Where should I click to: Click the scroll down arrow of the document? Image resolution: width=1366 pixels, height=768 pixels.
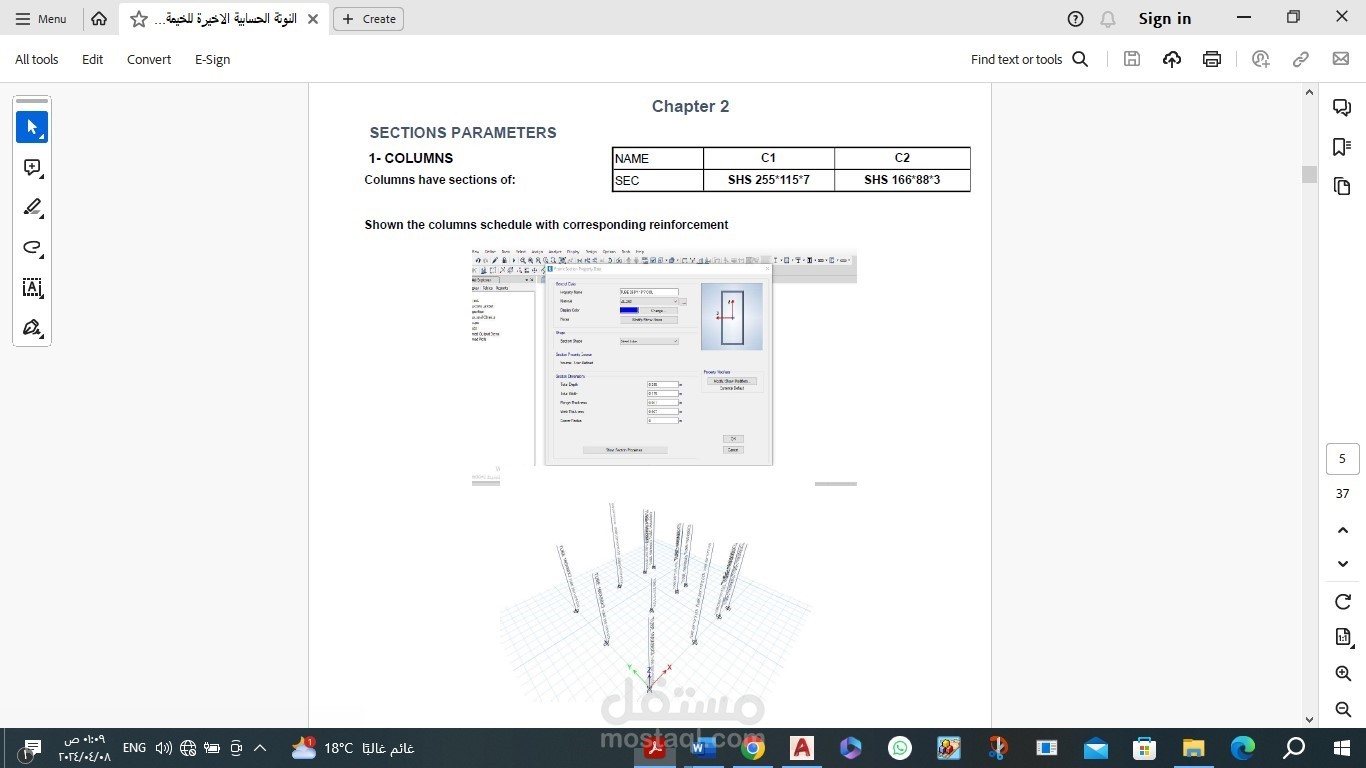pyautogui.click(x=1309, y=719)
